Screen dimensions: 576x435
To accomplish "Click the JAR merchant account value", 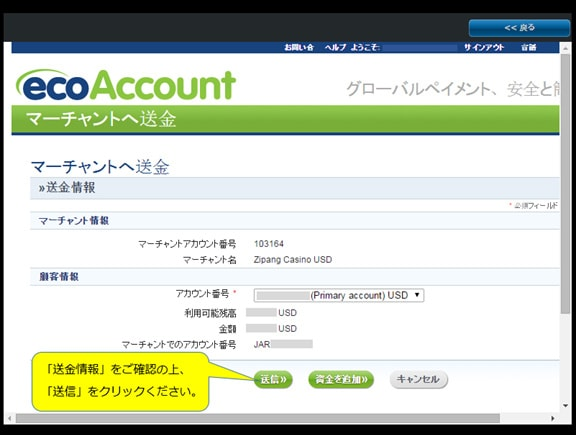I will tap(283, 344).
